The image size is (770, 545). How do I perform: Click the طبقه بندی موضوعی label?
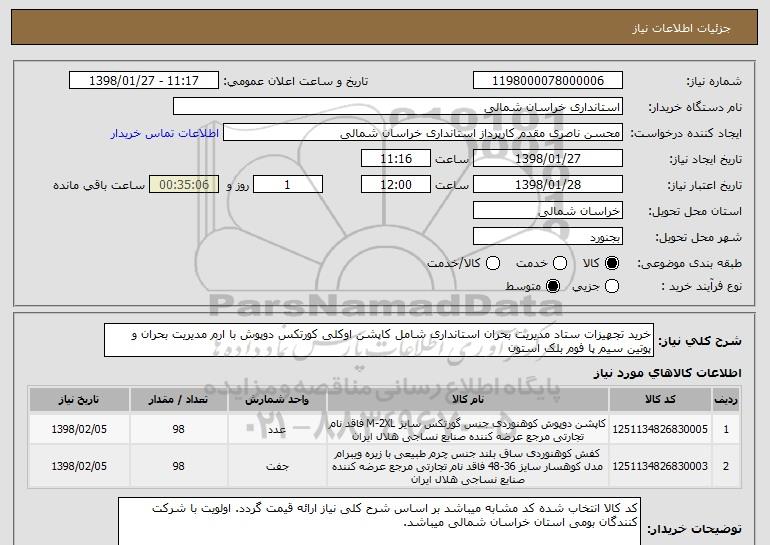689,264
